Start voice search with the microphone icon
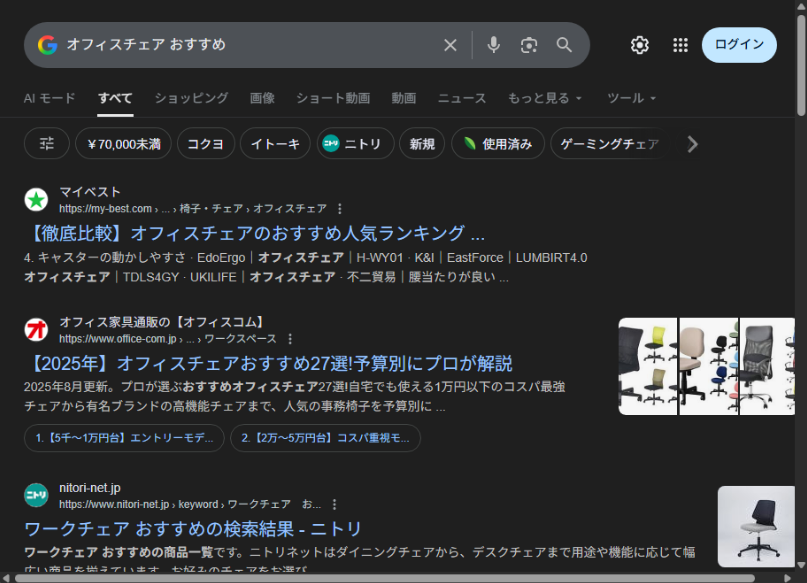 click(493, 45)
